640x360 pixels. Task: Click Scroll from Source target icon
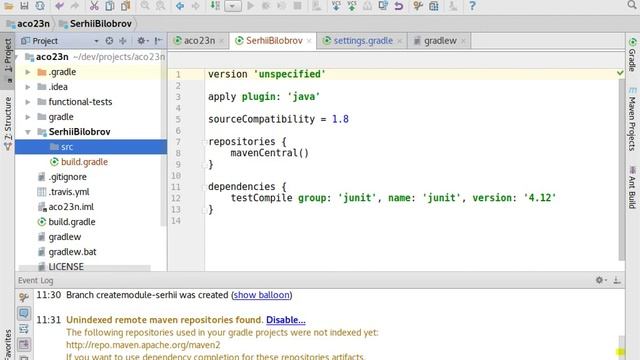click(x=109, y=41)
